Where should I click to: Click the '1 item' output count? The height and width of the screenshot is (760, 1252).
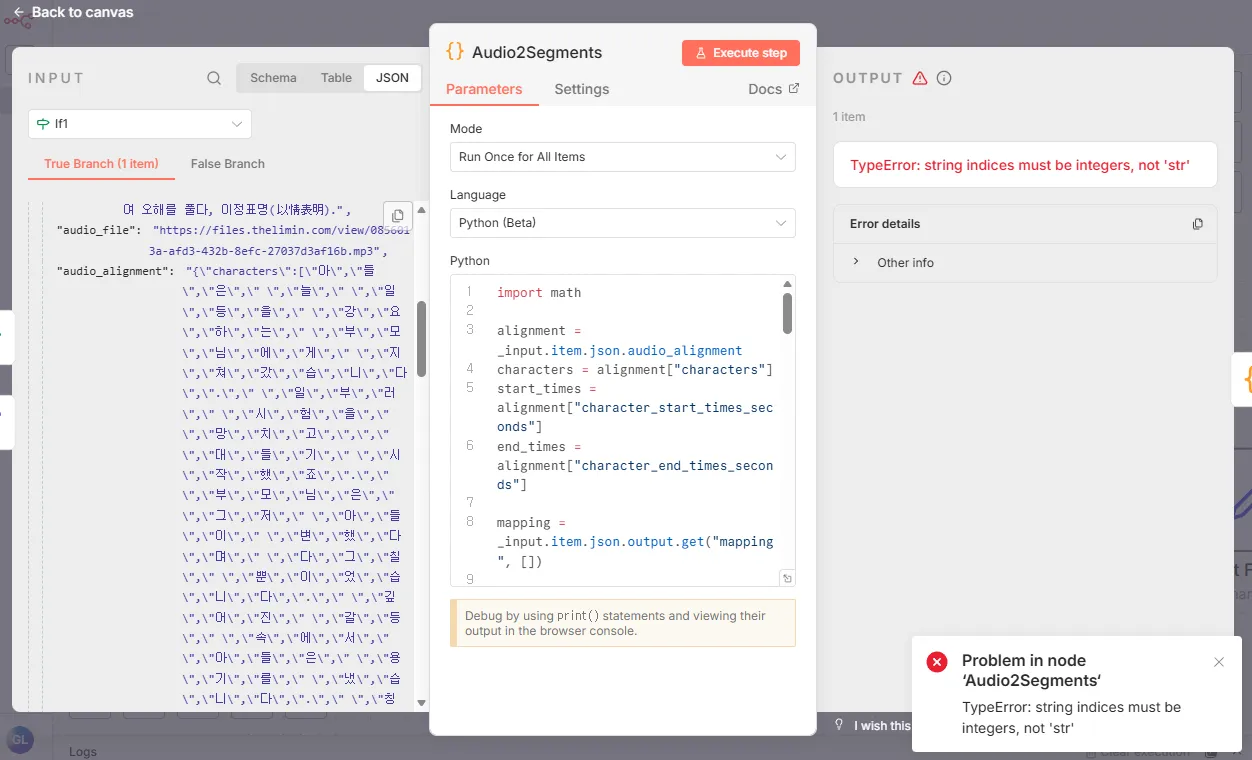point(849,117)
